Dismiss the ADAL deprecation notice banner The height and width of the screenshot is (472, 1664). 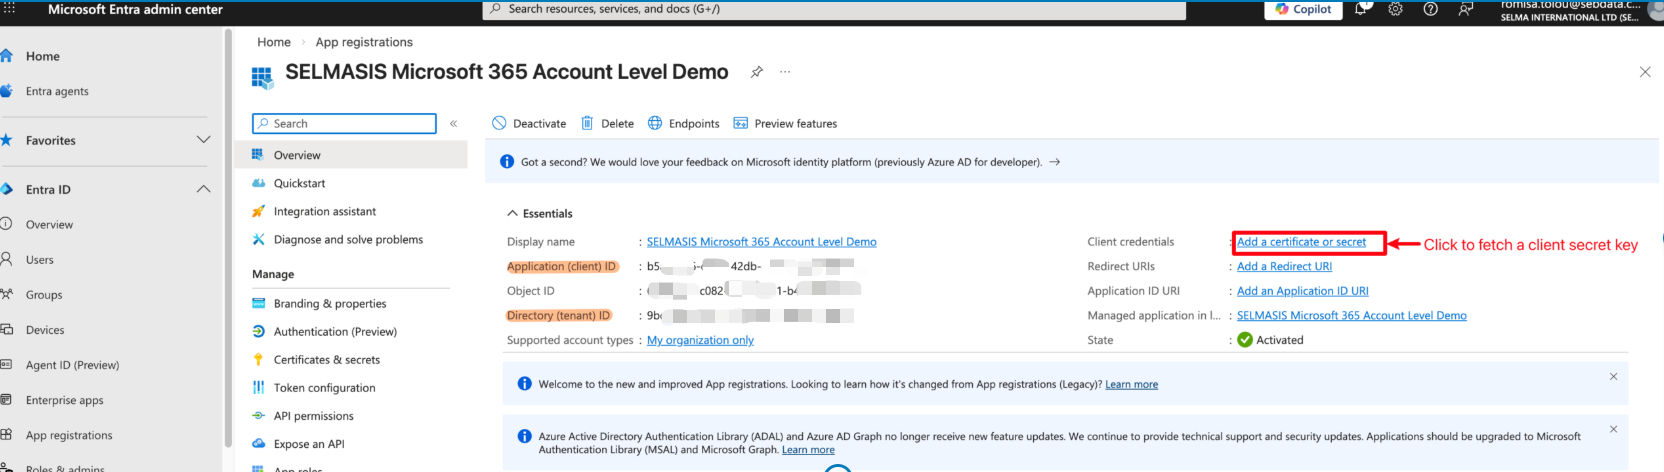1612,429
